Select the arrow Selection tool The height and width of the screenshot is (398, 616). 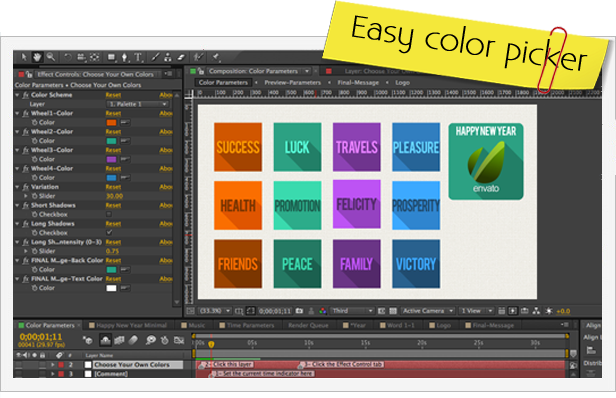pos(24,57)
